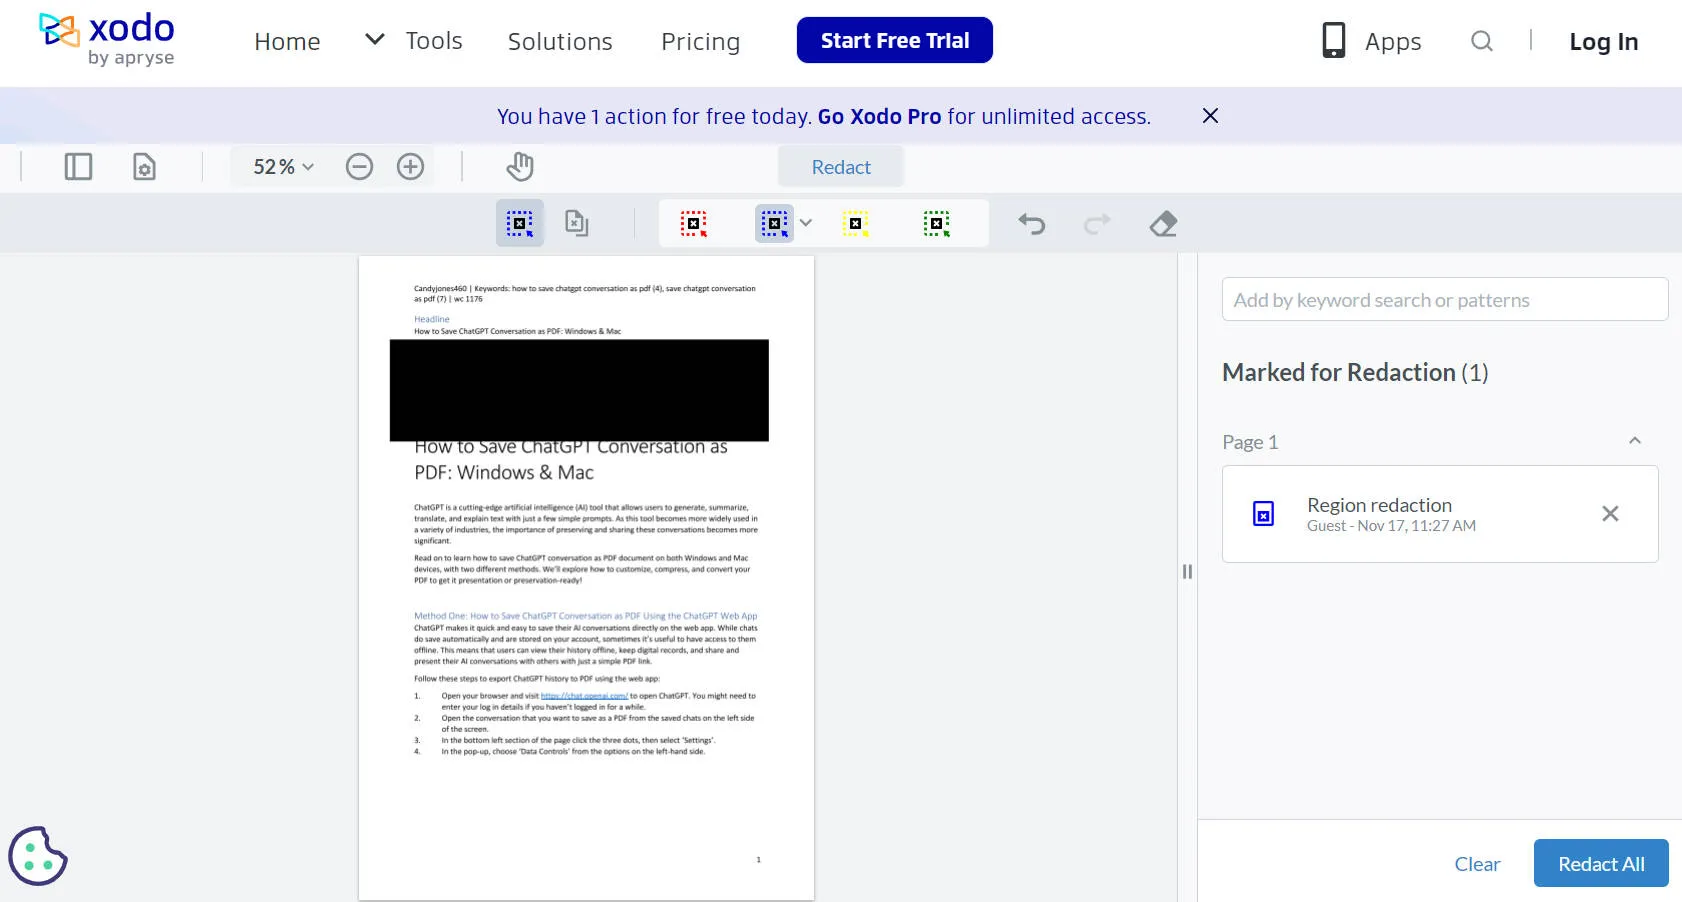Open the zoom percentage dropdown
The width and height of the screenshot is (1682, 902).
(279, 166)
